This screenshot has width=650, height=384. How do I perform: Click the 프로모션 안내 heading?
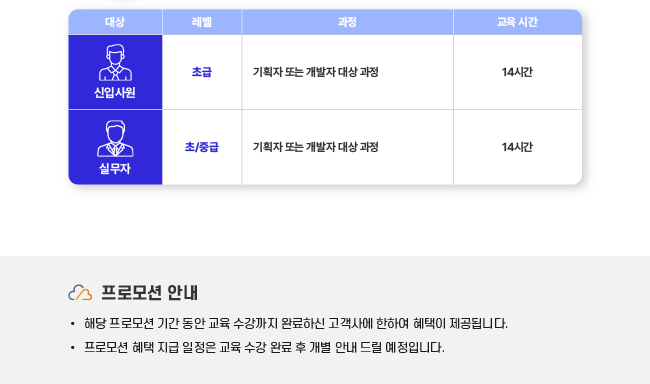[x=150, y=293]
